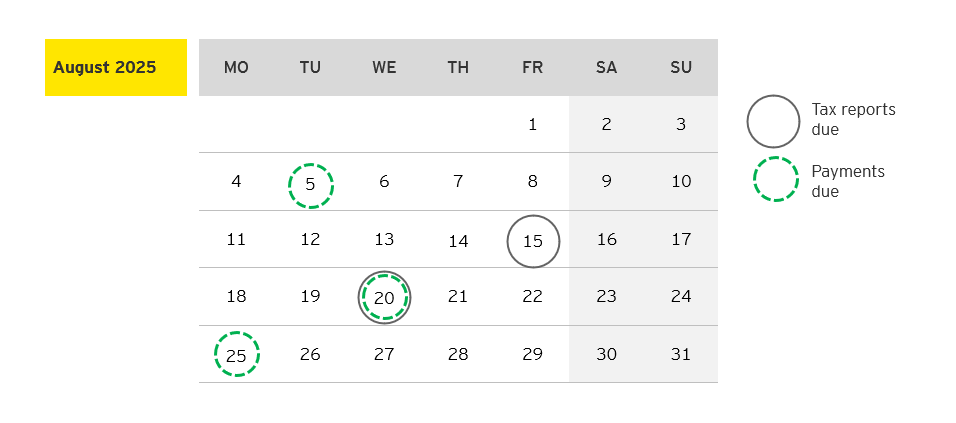Image resolution: width=956 pixels, height=423 pixels.
Task: Choose Thursday the 14th
Action: pyautogui.click(x=458, y=241)
